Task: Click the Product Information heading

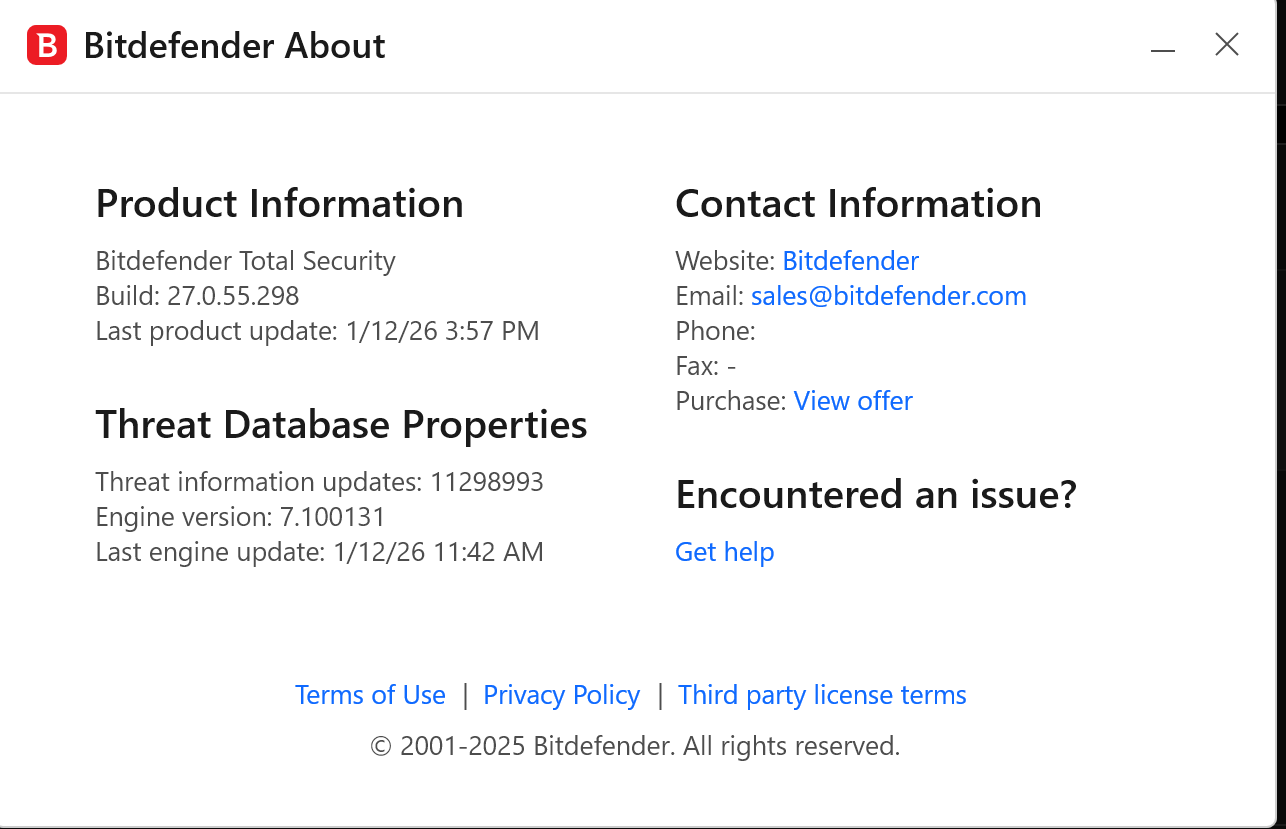Action: coord(279,204)
